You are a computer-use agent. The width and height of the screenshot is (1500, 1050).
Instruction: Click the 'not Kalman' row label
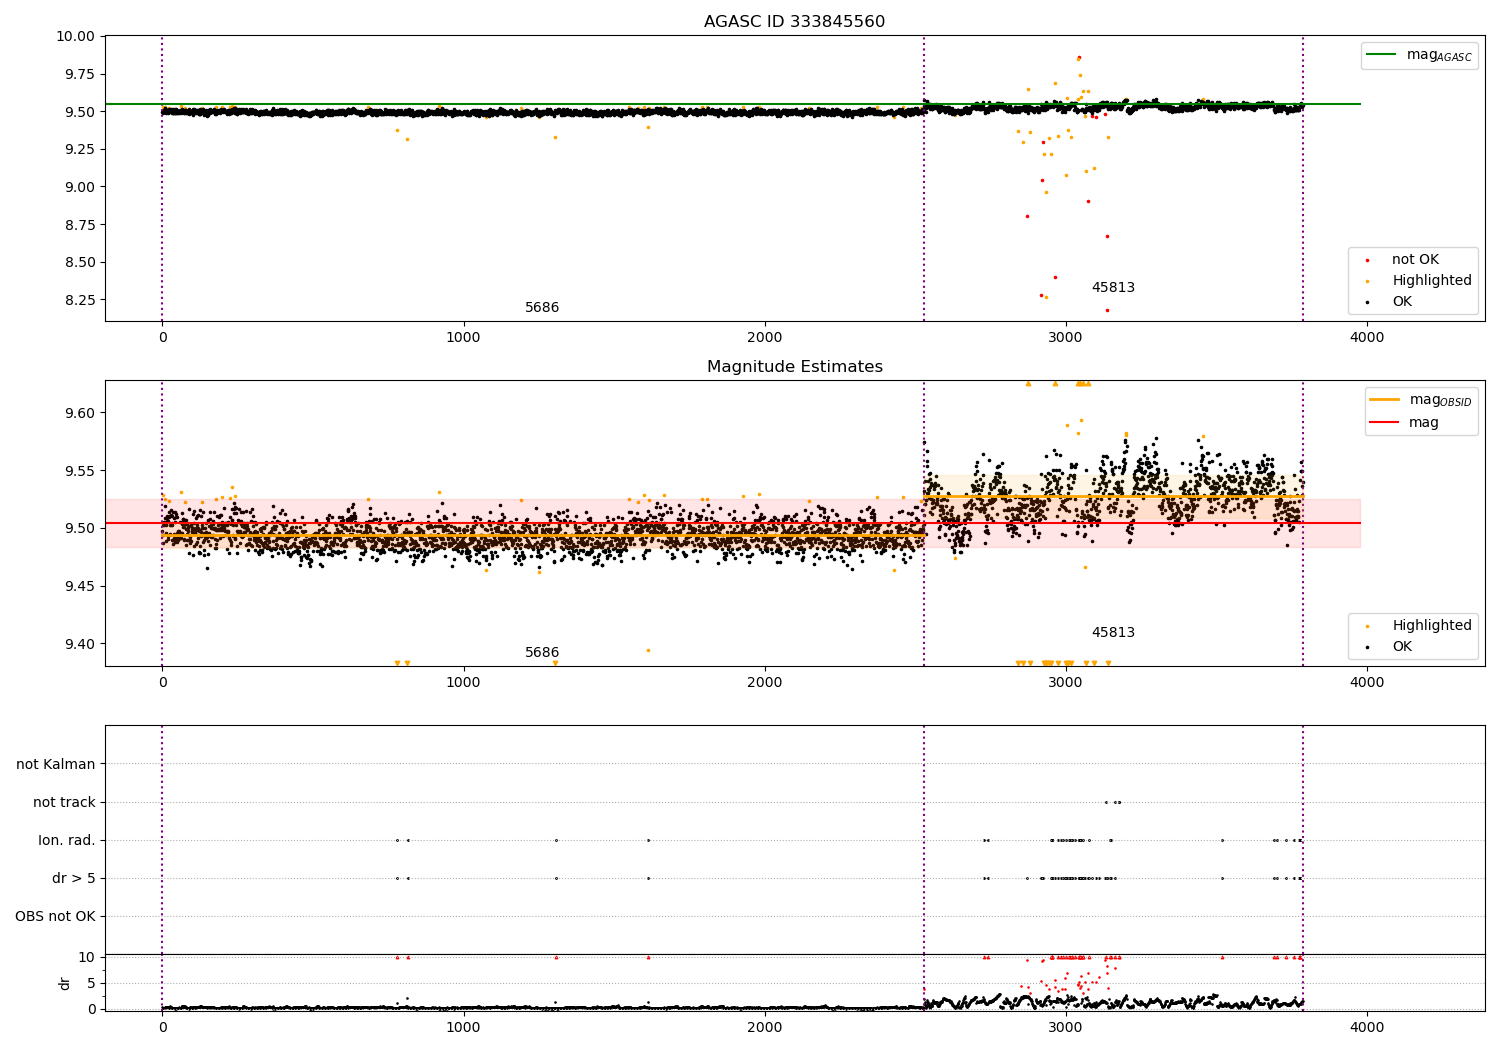56,765
